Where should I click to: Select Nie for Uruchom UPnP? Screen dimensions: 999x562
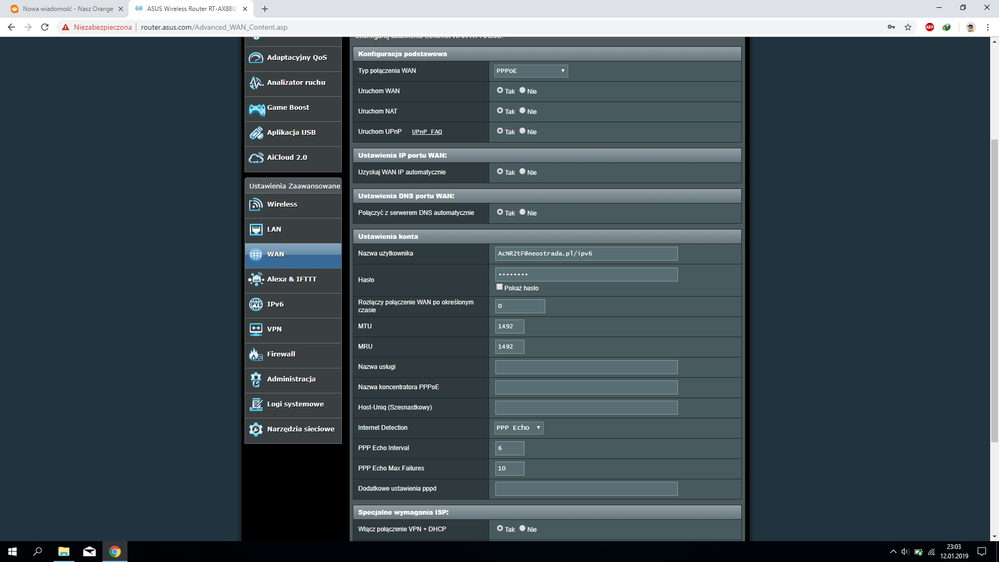coord(522,131)
